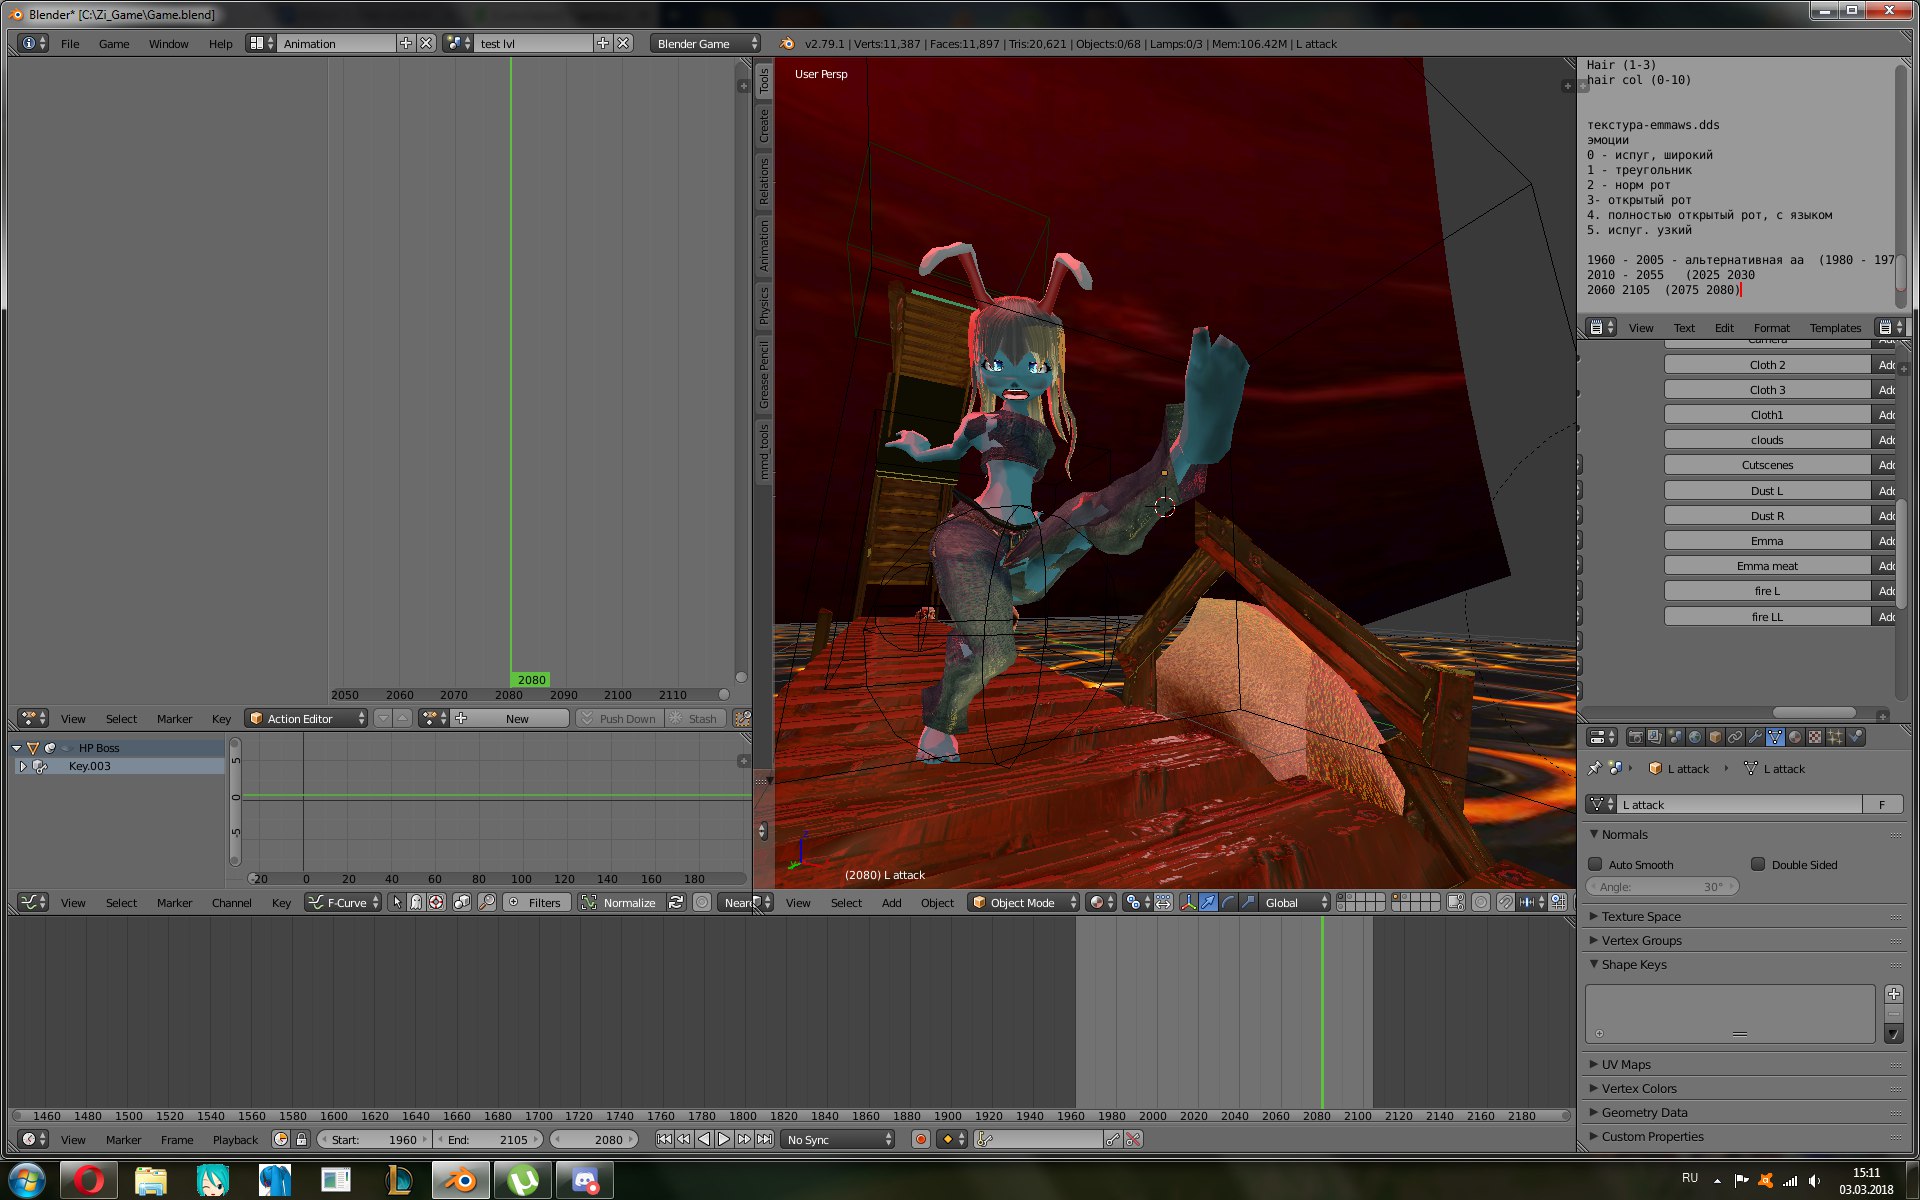
Task: Click the translate manipulator arrow icon
Action: [1208, 902]
